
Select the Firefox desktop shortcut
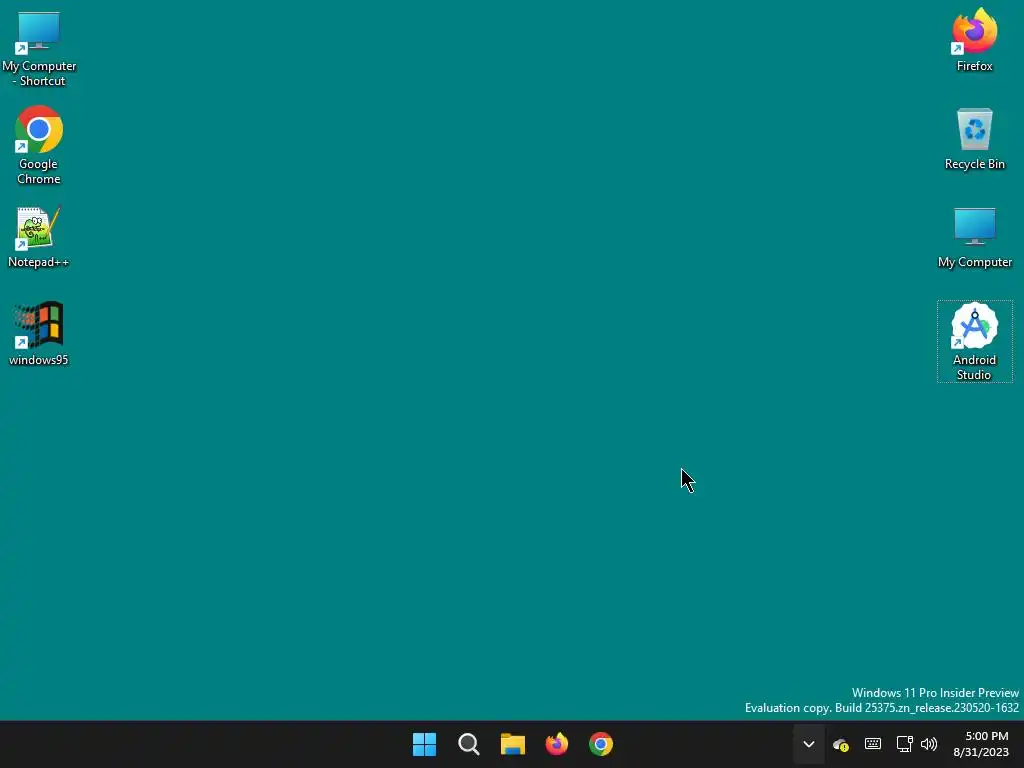(974, 40)
